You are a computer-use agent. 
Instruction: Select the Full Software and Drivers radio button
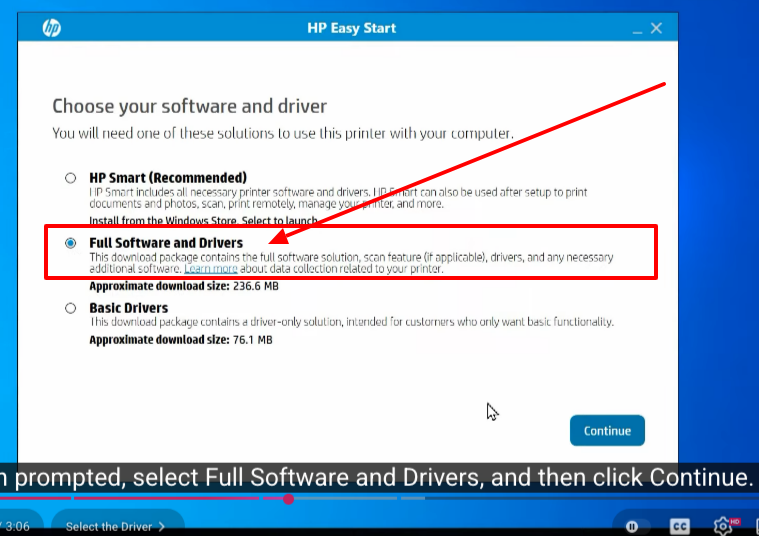click(x=71, y=243)
